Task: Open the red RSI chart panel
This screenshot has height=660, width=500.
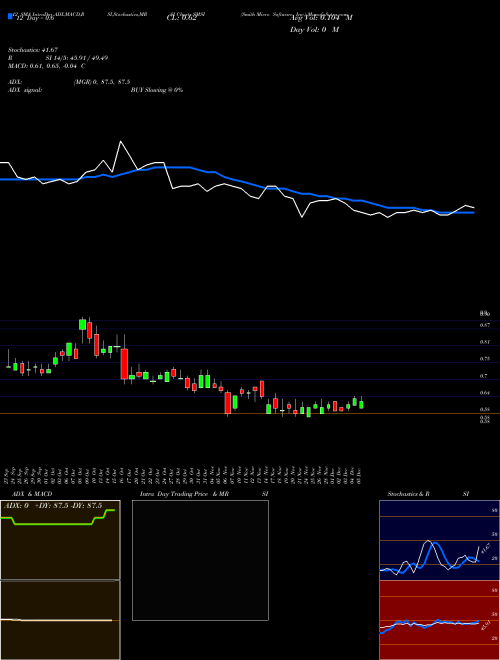Action: 439,620
